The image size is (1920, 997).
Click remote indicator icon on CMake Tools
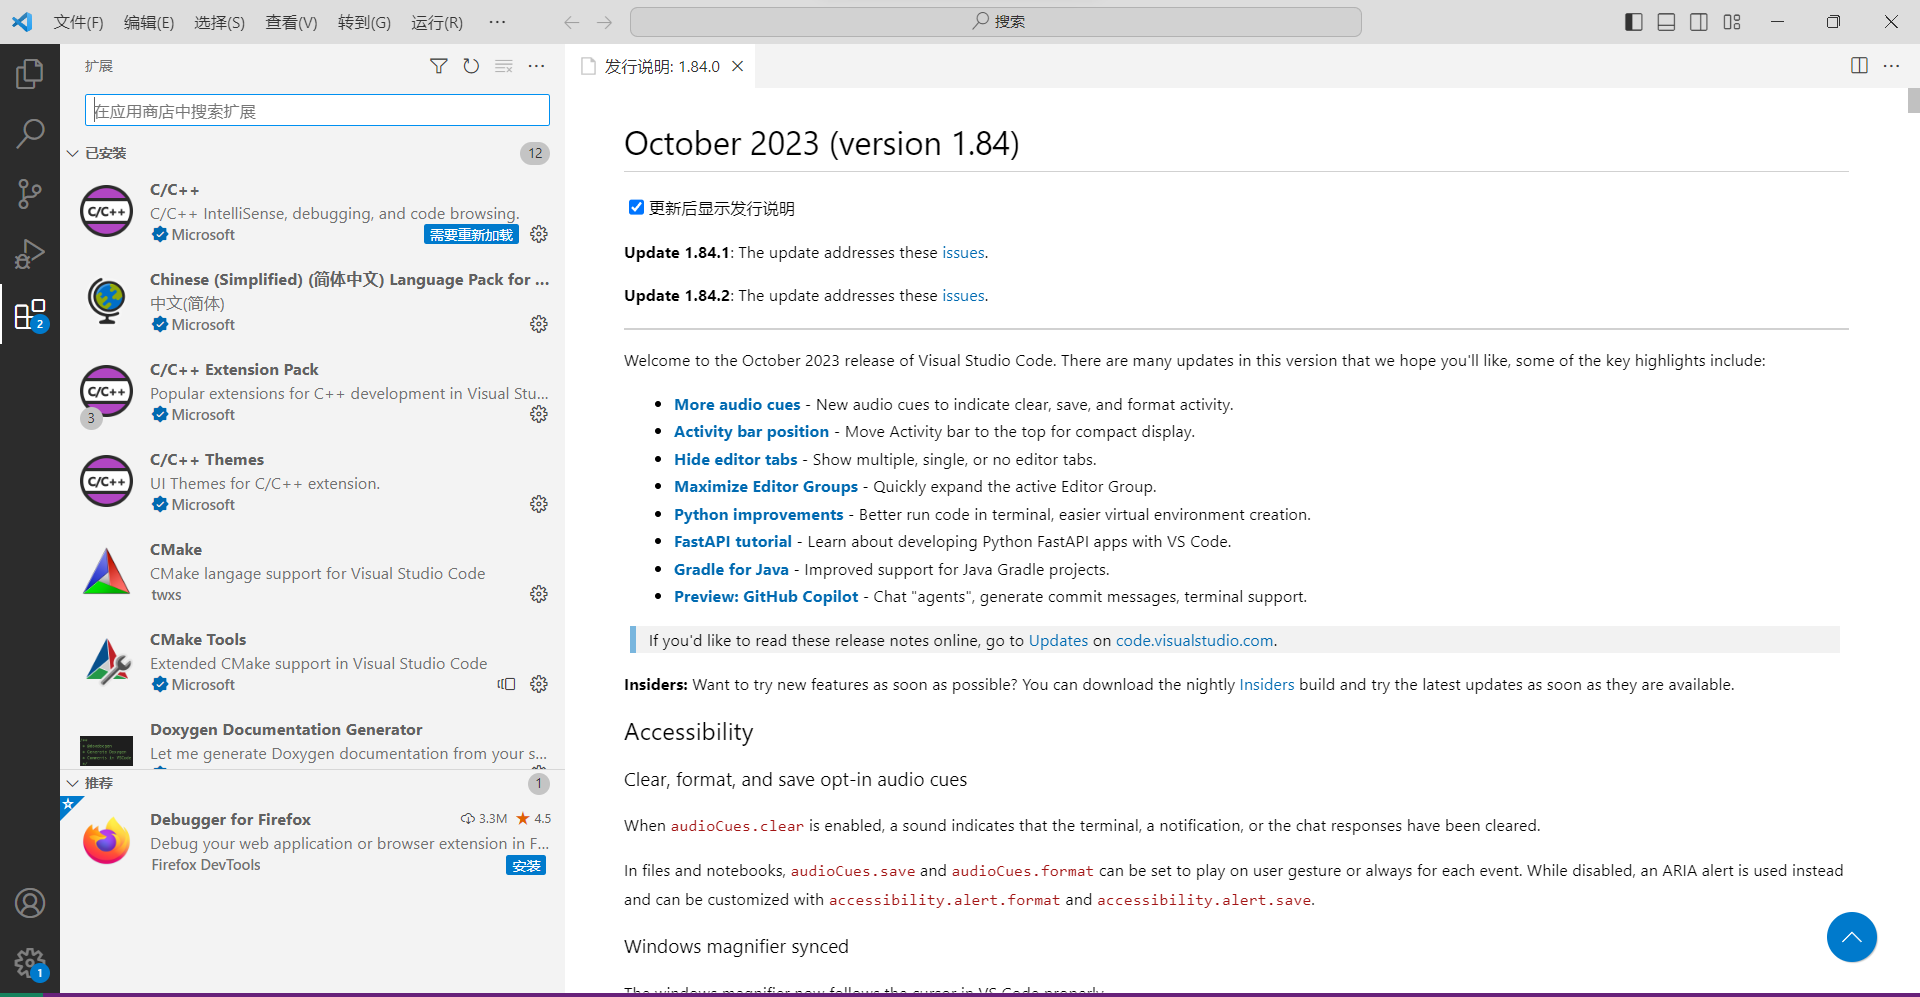coord(507,684)
